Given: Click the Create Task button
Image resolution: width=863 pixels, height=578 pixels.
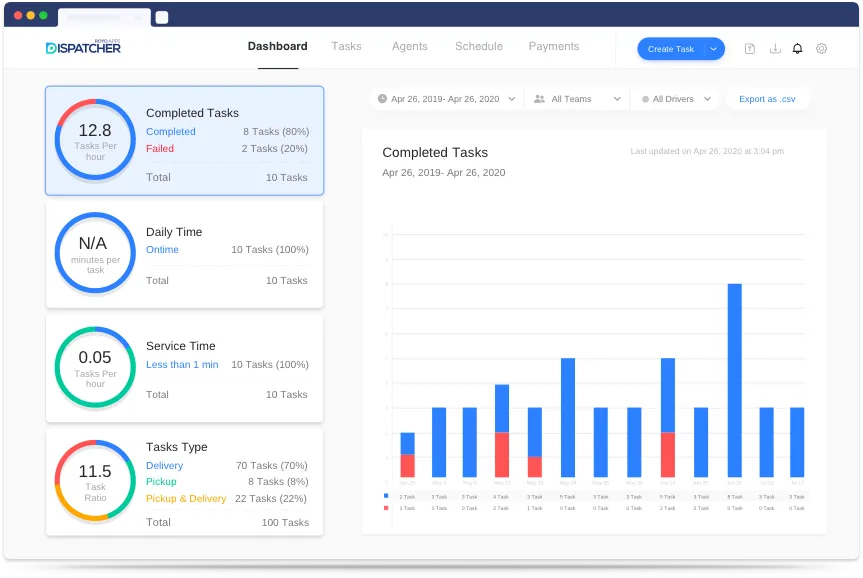Looking at the screenshot, I should coord(673,48).
